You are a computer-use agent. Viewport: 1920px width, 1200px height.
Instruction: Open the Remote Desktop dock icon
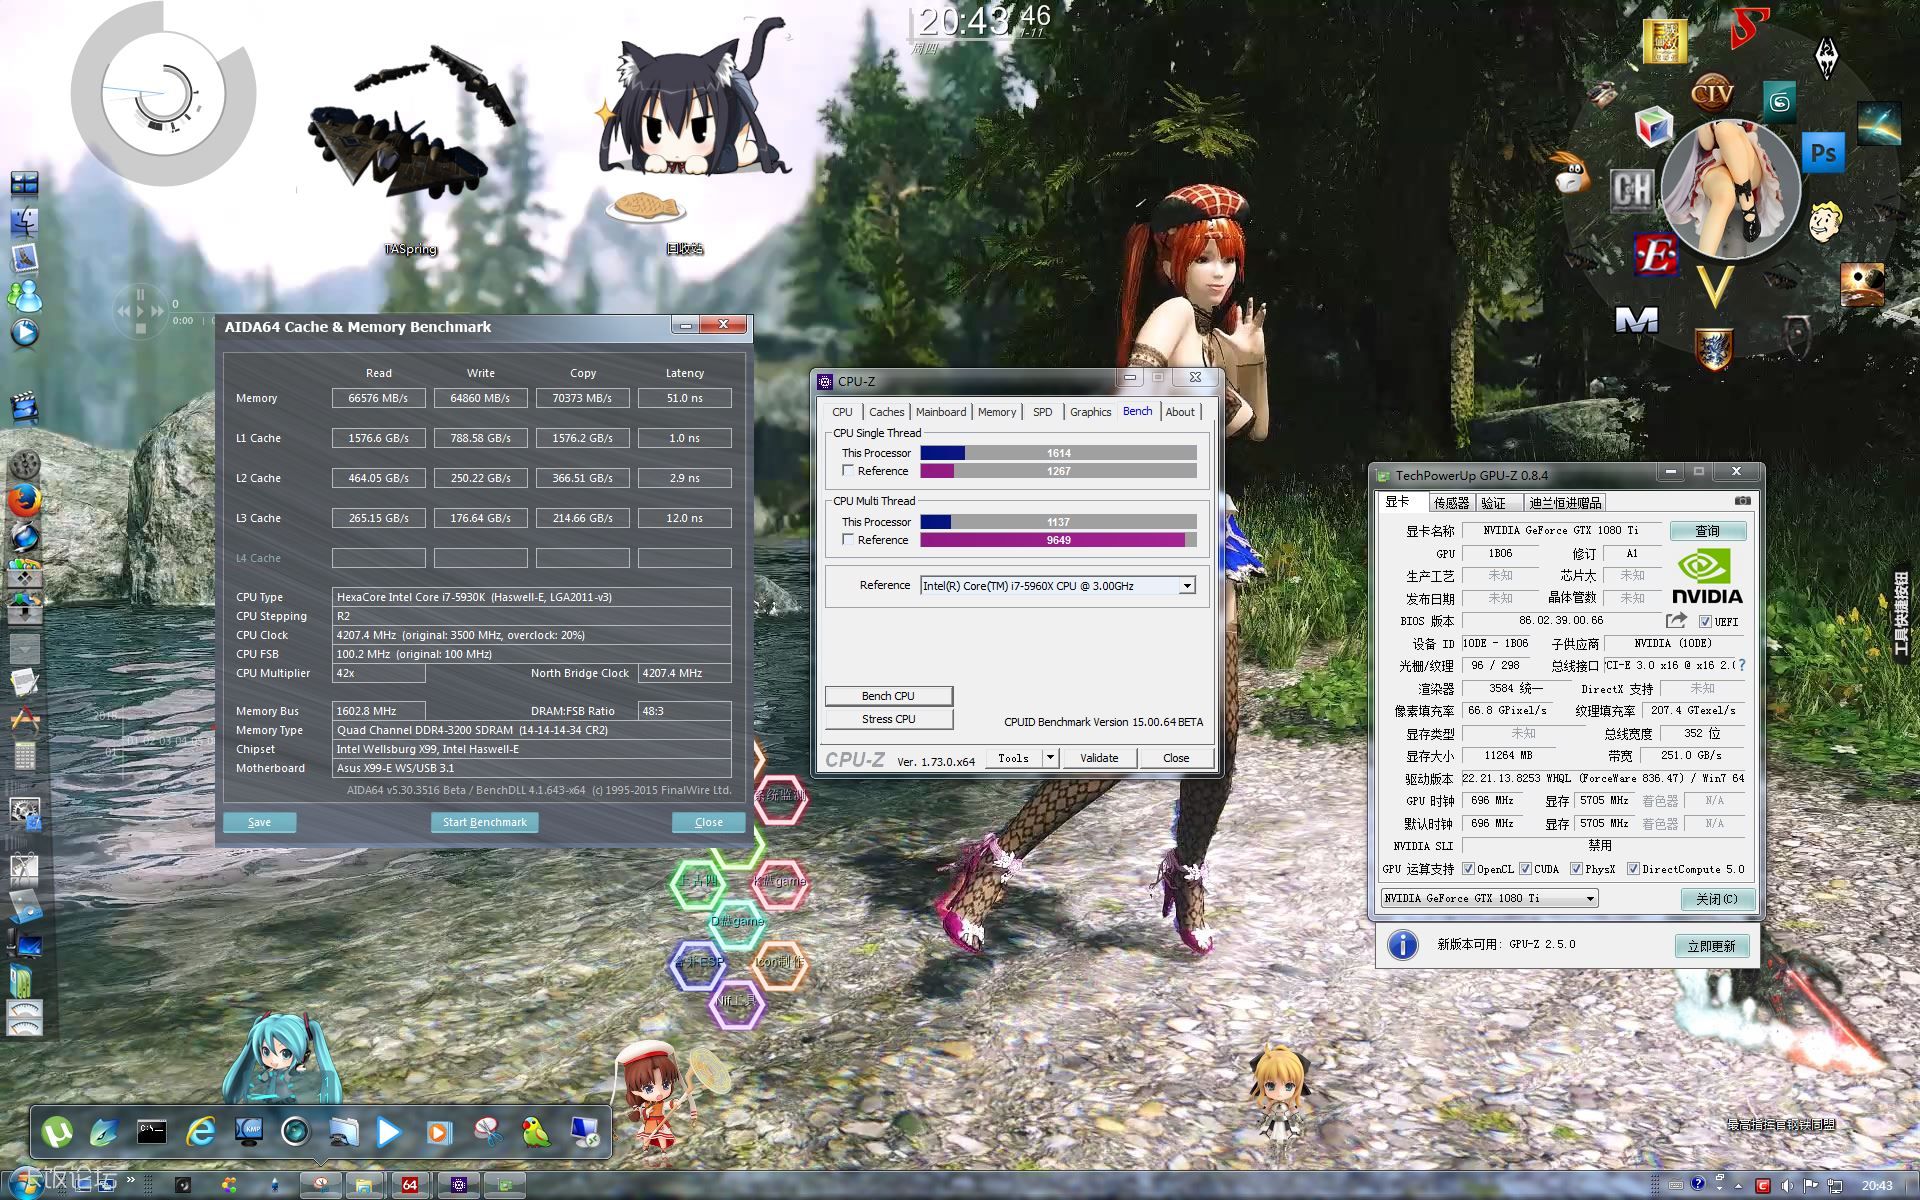(584, 1132)
